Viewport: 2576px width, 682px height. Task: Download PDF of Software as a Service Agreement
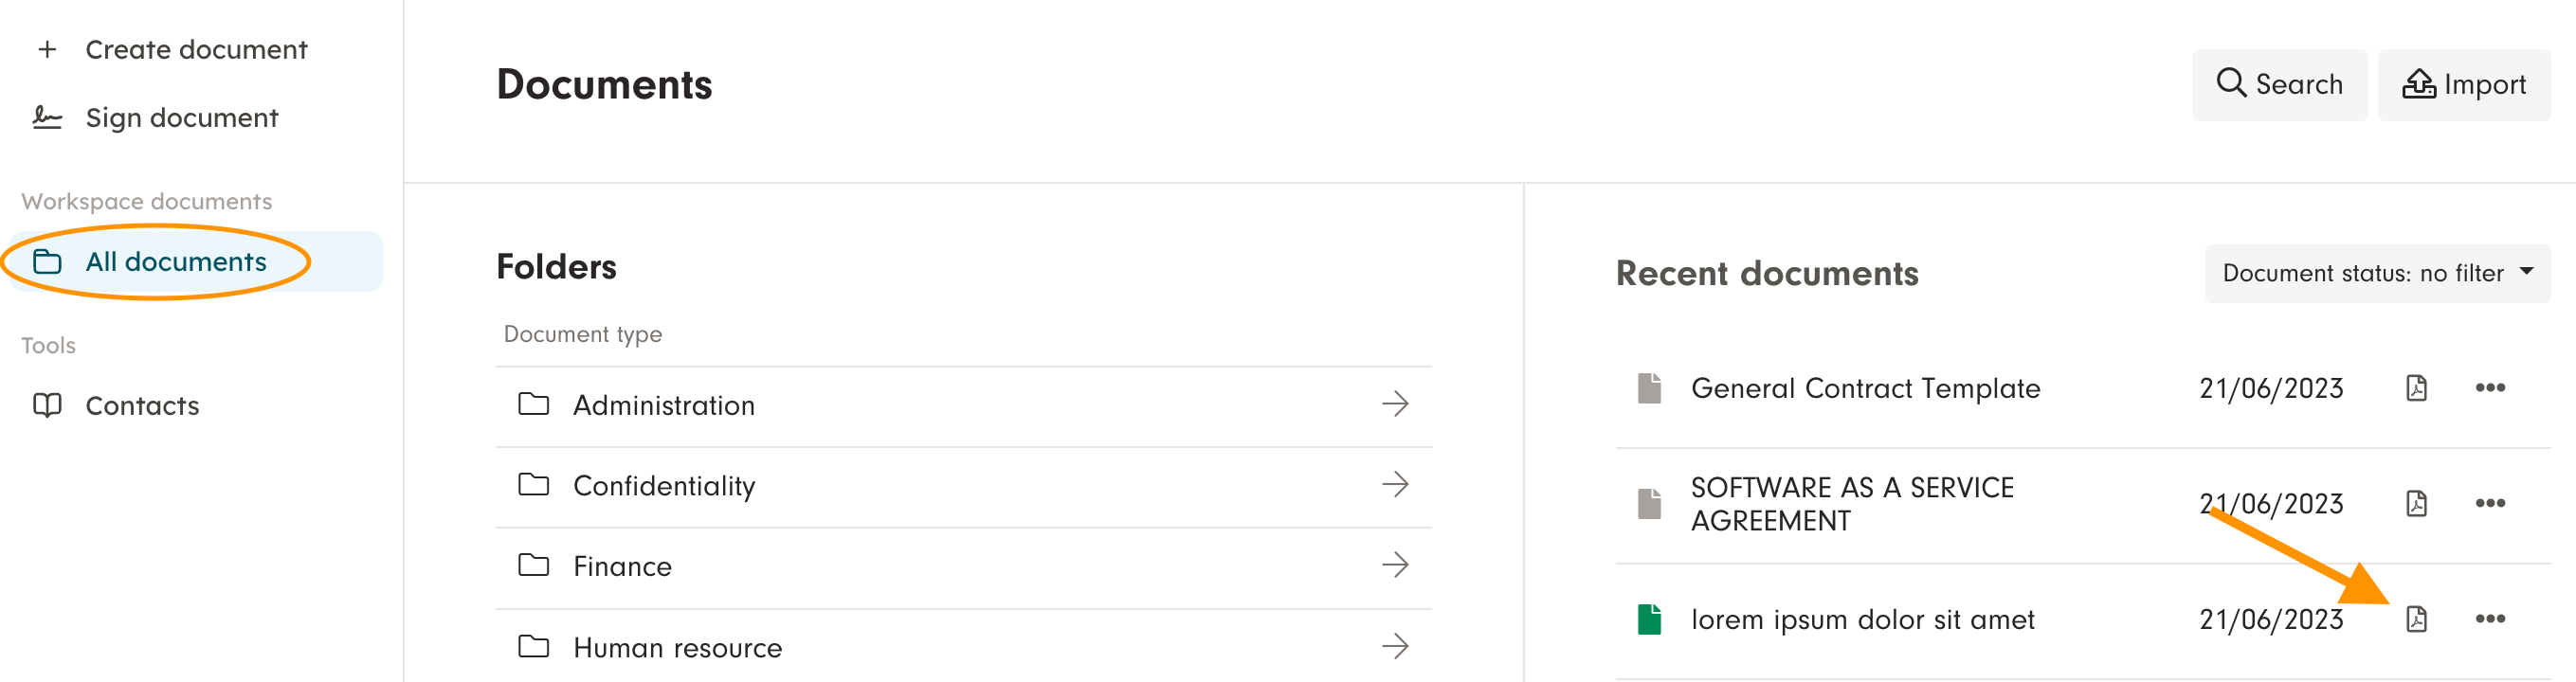pyautogui.click(x=2415, y=503)
